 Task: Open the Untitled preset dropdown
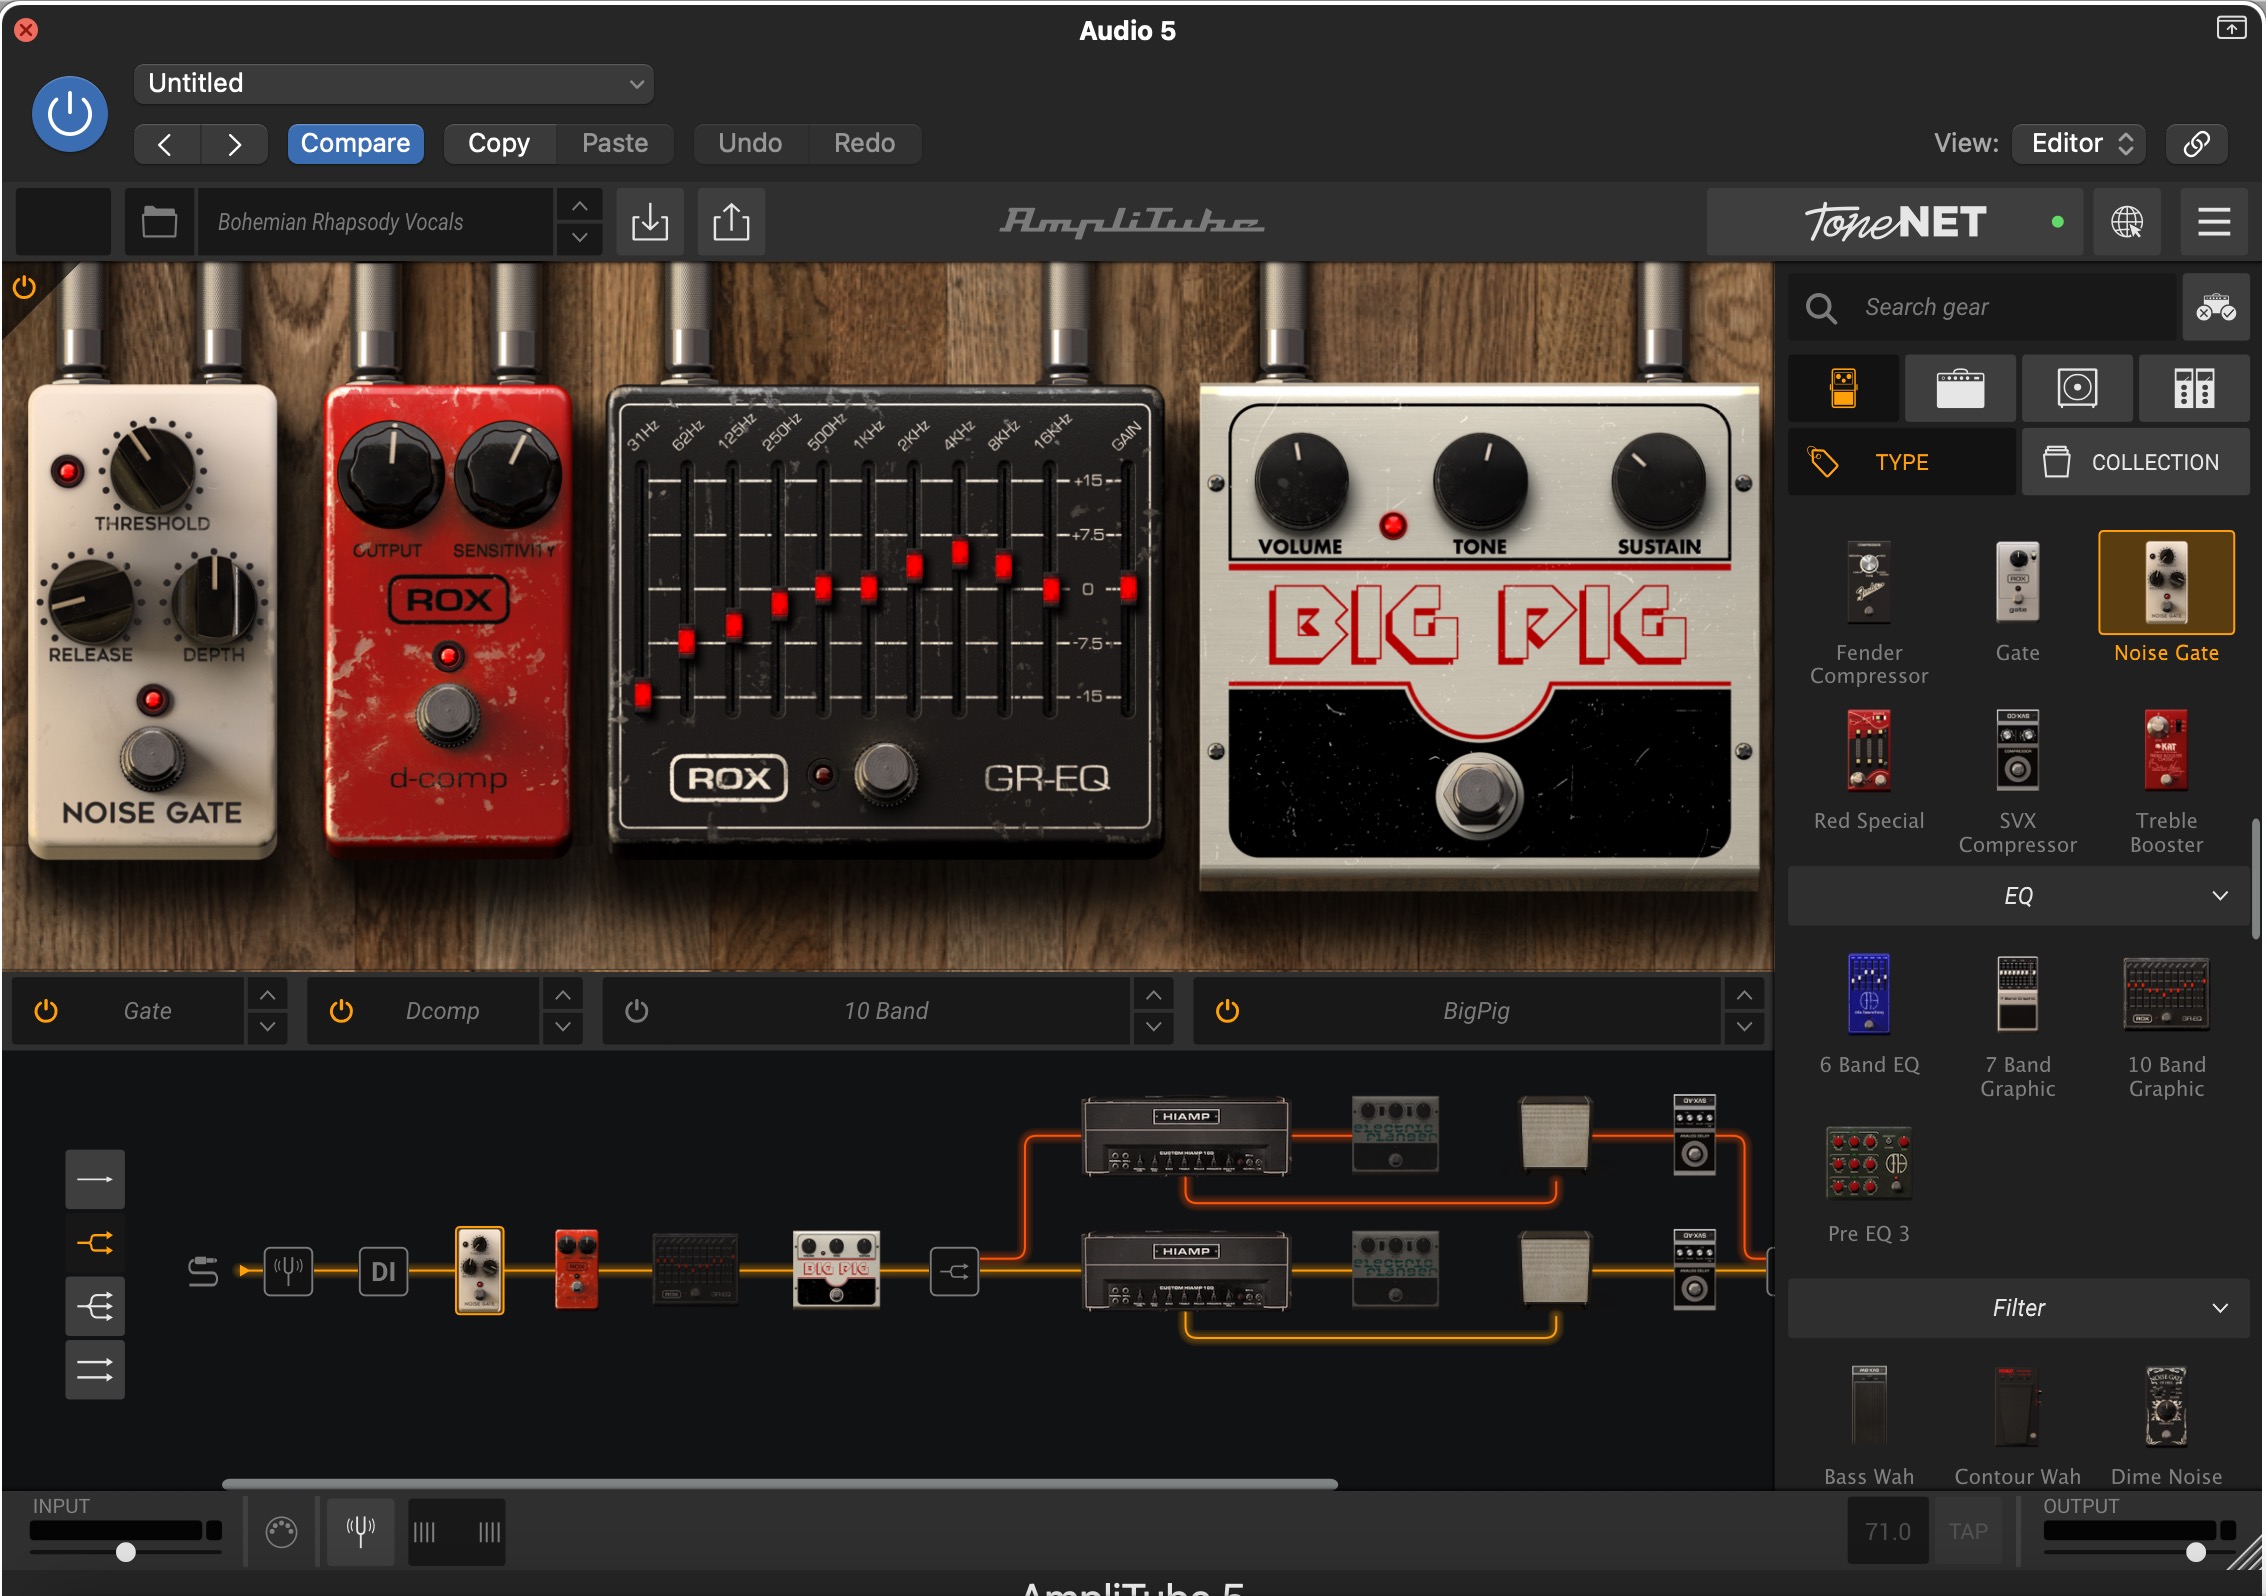click(394, 84)
